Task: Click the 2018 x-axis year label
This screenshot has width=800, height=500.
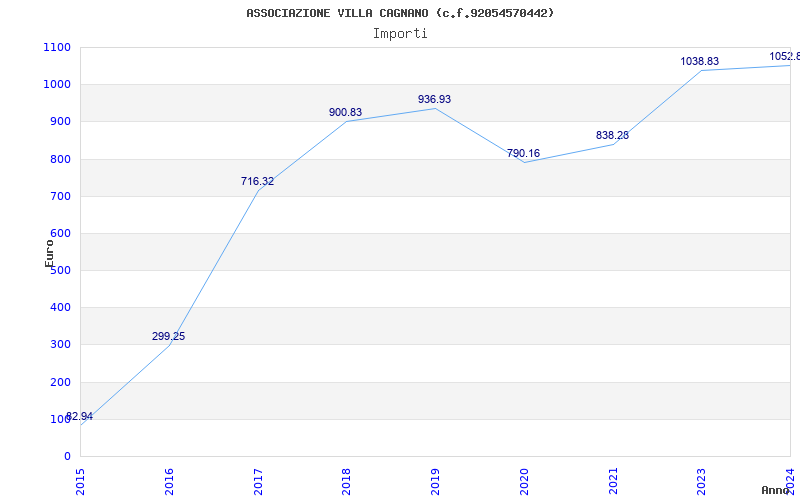Action: point(346,481)
